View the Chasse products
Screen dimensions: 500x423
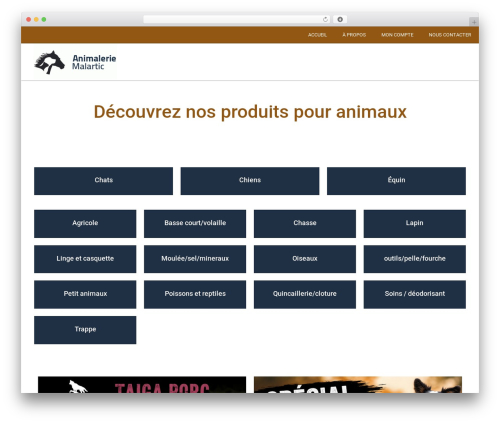pos(305,224)
